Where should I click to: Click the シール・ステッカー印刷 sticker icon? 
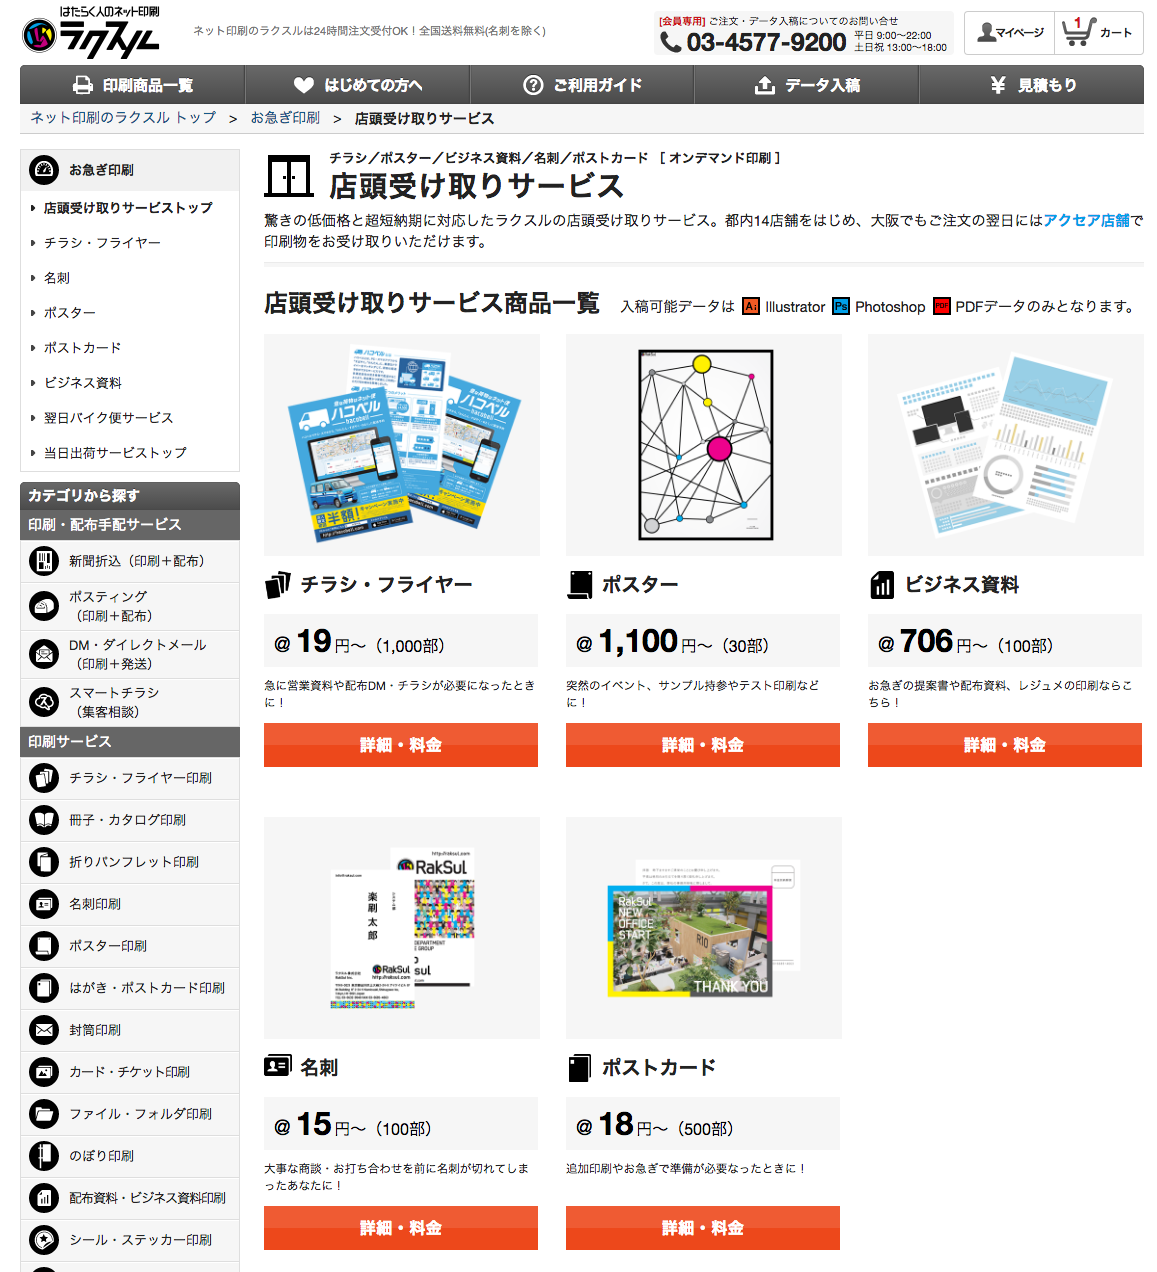click(44, 1240)
